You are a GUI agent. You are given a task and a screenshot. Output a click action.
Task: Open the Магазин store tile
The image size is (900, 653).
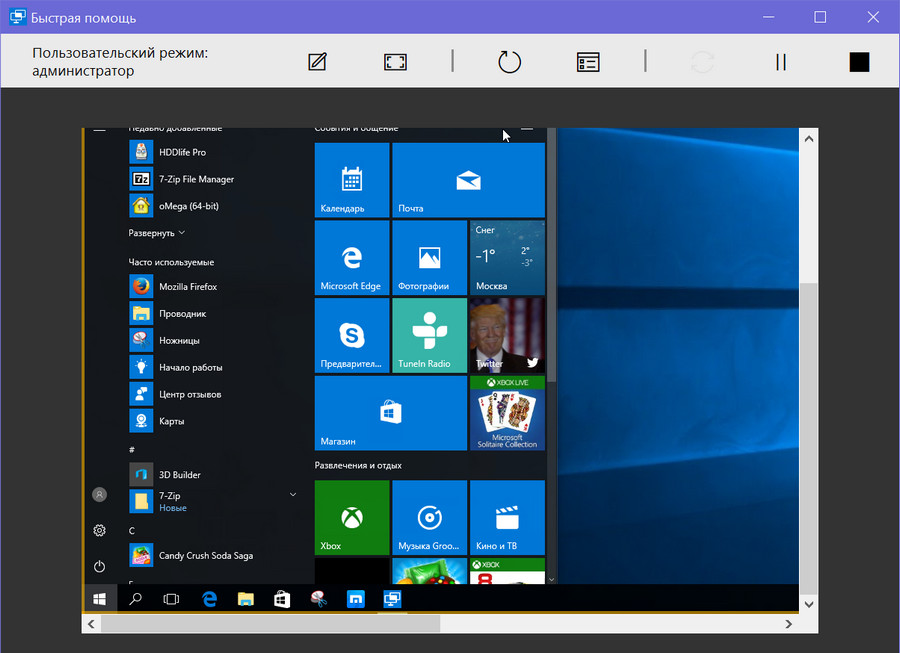point(391,413)
